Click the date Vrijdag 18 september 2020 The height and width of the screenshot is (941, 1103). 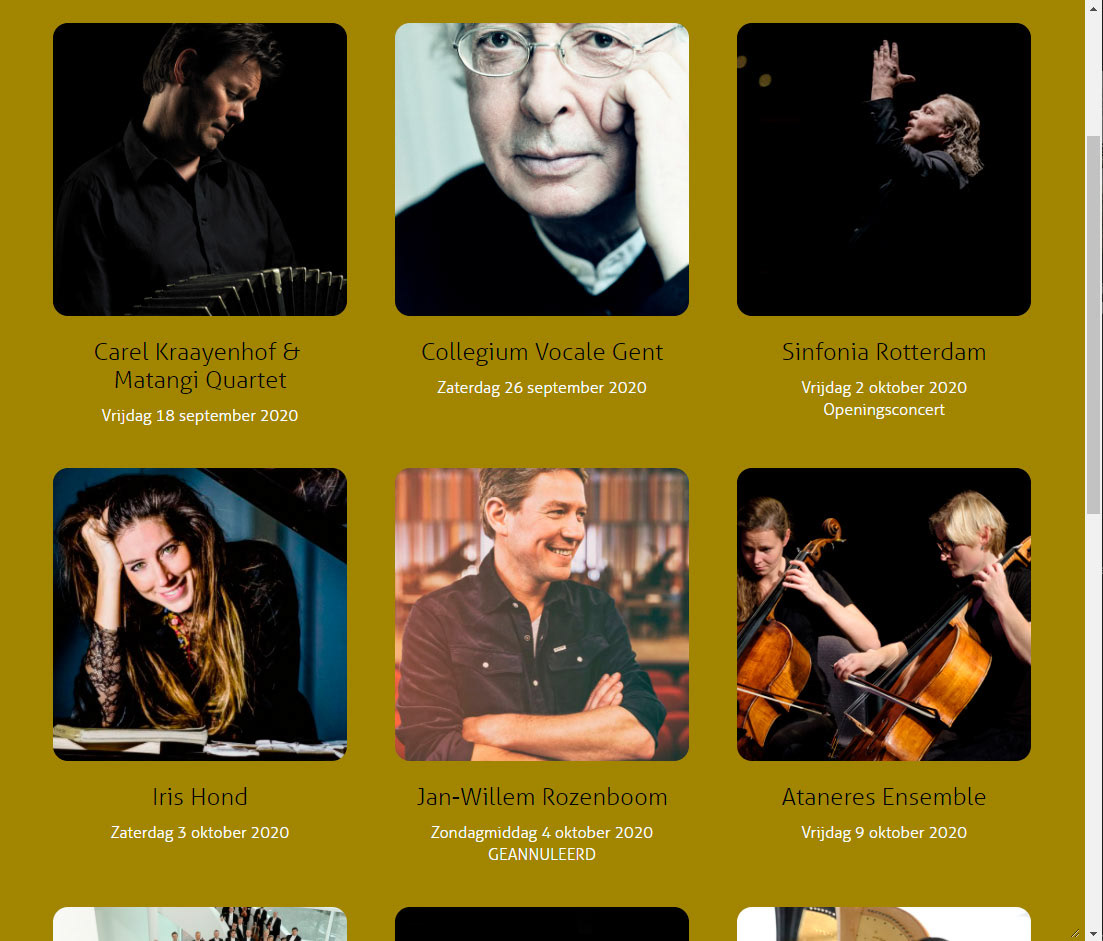[200, 416]
